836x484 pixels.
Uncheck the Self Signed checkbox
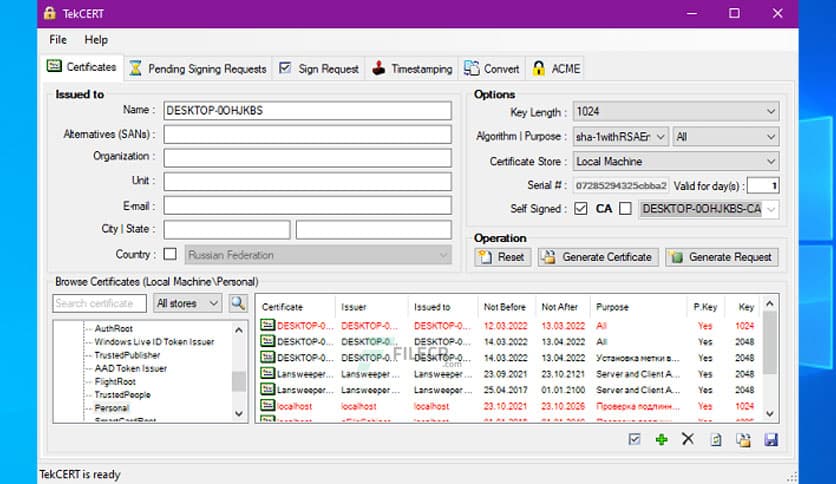(x=581, y=208)
